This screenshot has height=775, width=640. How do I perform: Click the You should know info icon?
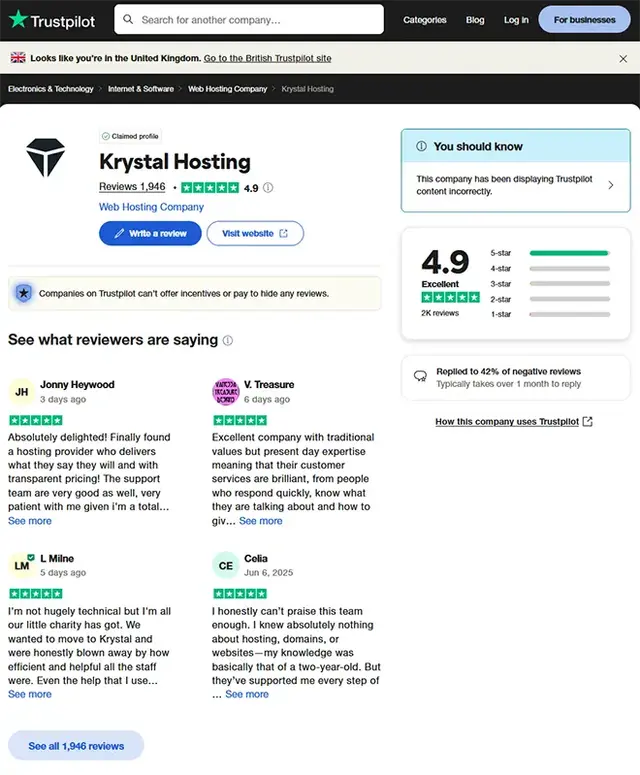tap(421, 146)
